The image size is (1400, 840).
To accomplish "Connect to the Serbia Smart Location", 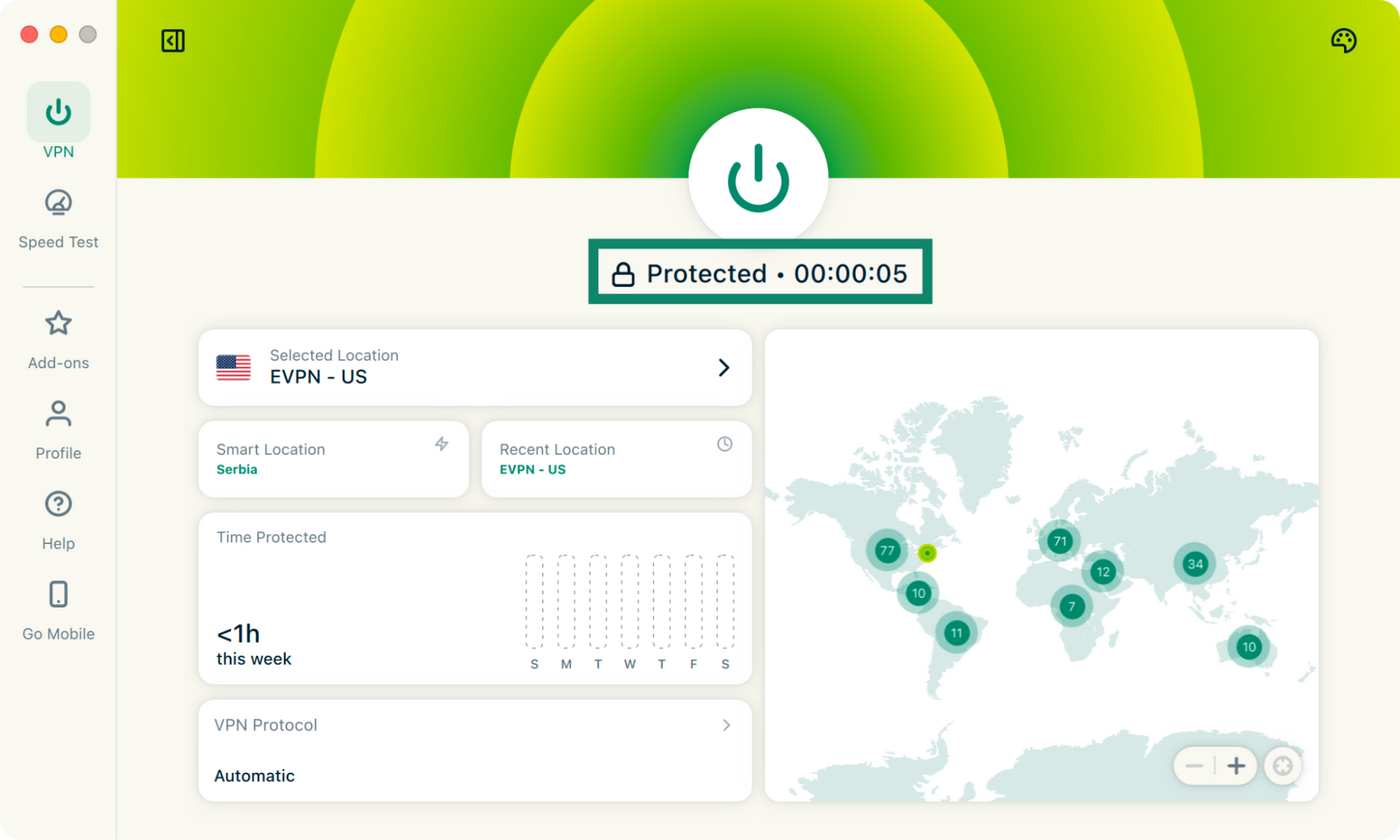I will 333,459.
